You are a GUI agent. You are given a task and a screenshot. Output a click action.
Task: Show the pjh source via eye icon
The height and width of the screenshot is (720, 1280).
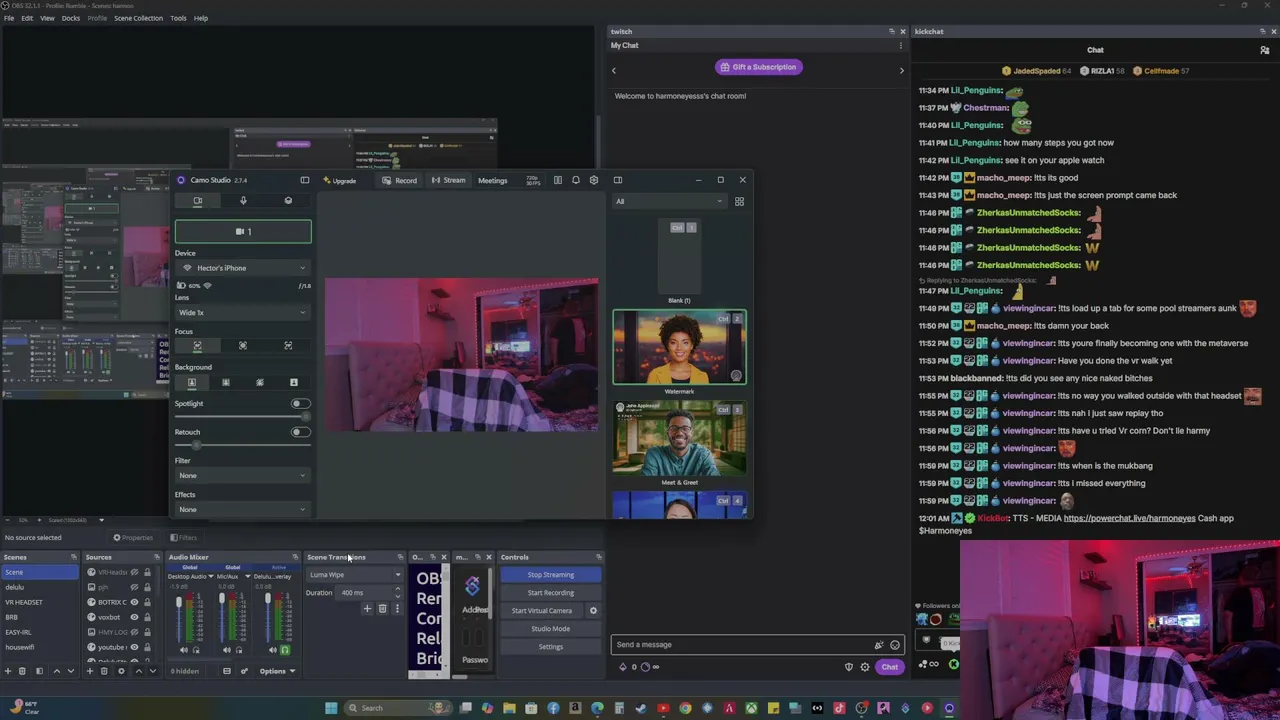pyautogui.click(x=134, y=587)
